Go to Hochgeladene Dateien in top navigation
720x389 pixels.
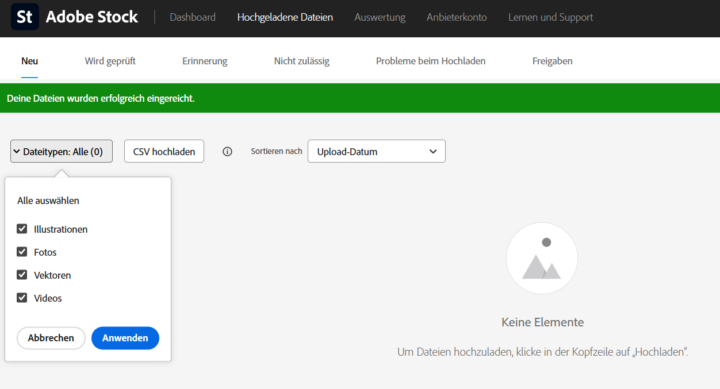285,17
